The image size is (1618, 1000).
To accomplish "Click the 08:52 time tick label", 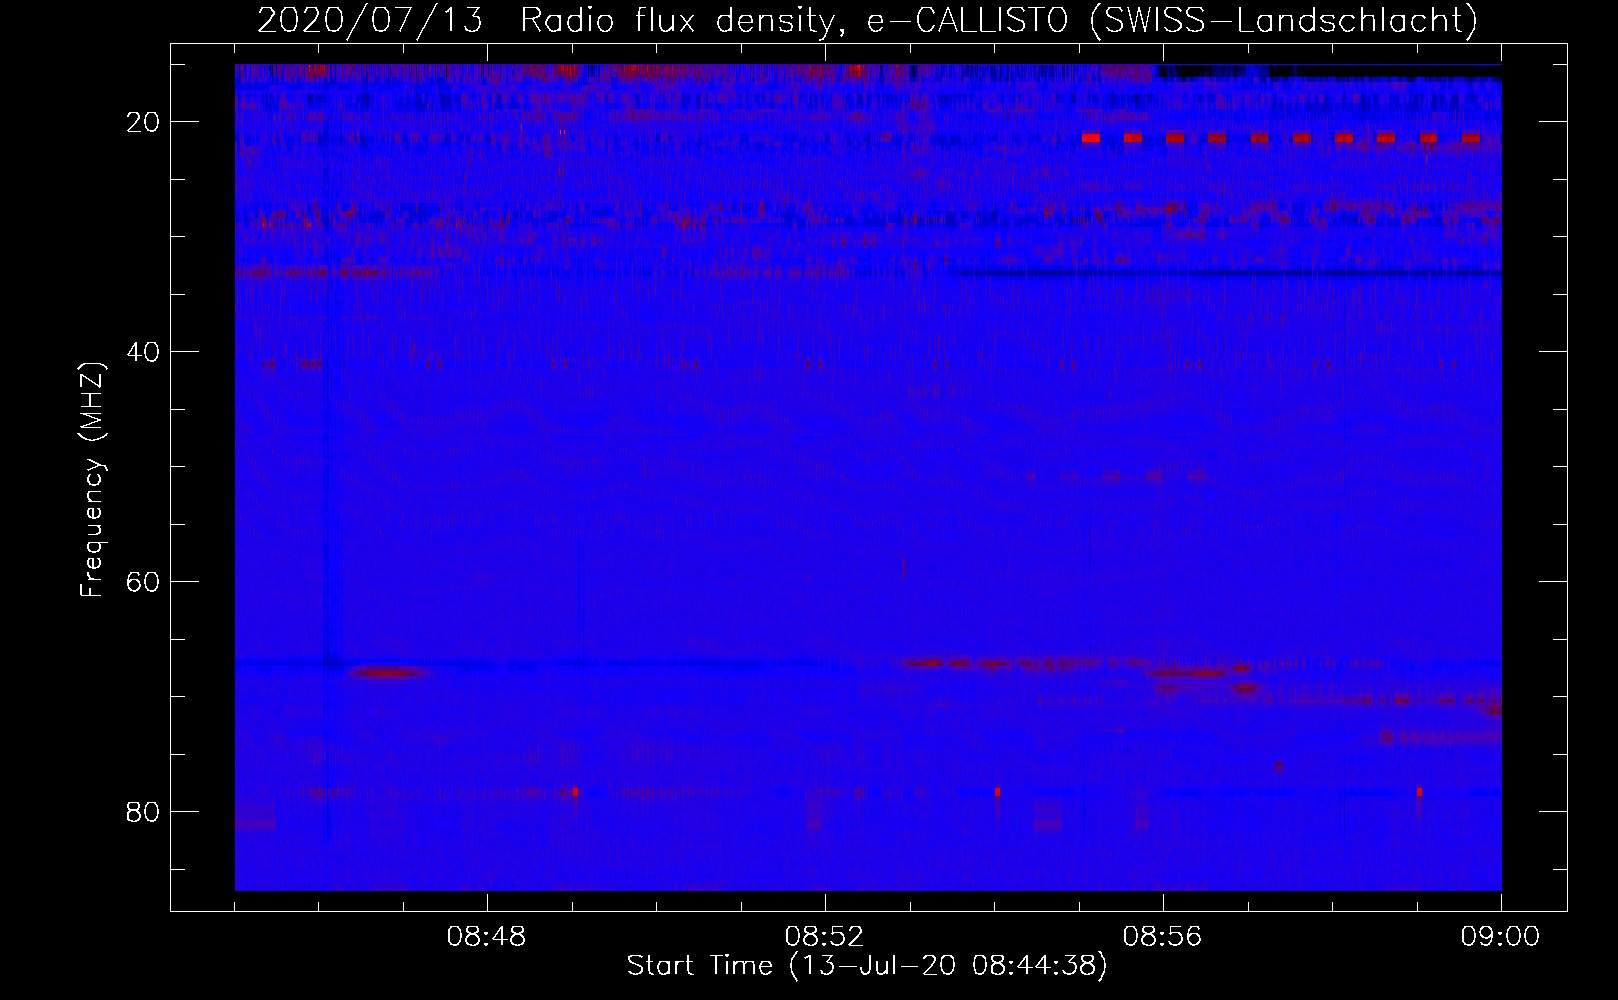I will [x=825, y=937].
